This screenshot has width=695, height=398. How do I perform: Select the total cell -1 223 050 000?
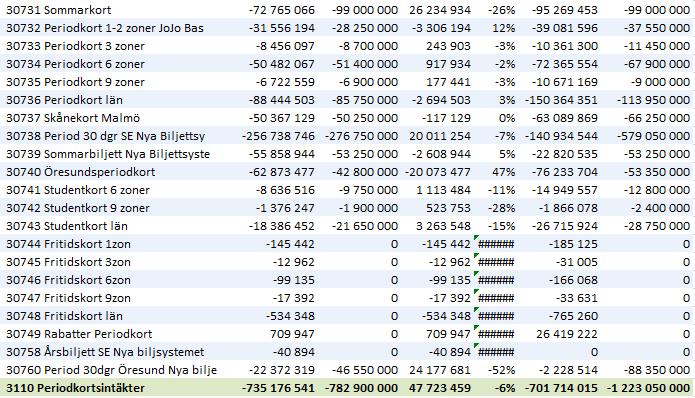(648, 388)
